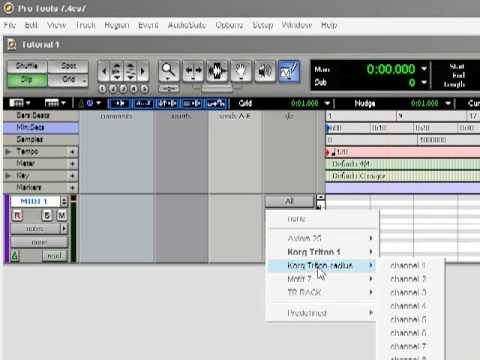Select the Selector waveform tool
This screenshot has height=360, width=480.
click(x=217, y=71)
